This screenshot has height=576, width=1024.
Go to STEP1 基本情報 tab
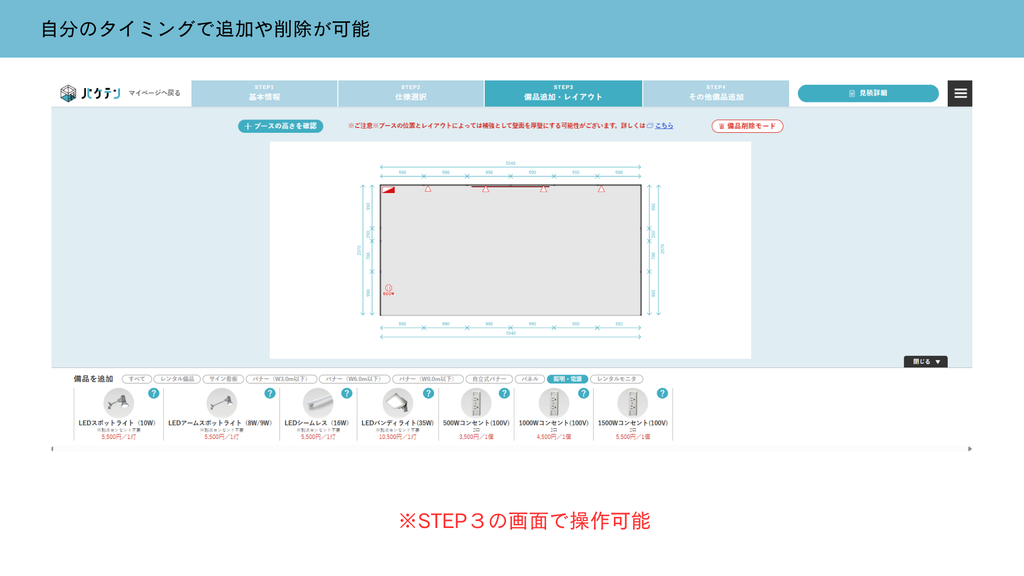click(x=264, y=93)
